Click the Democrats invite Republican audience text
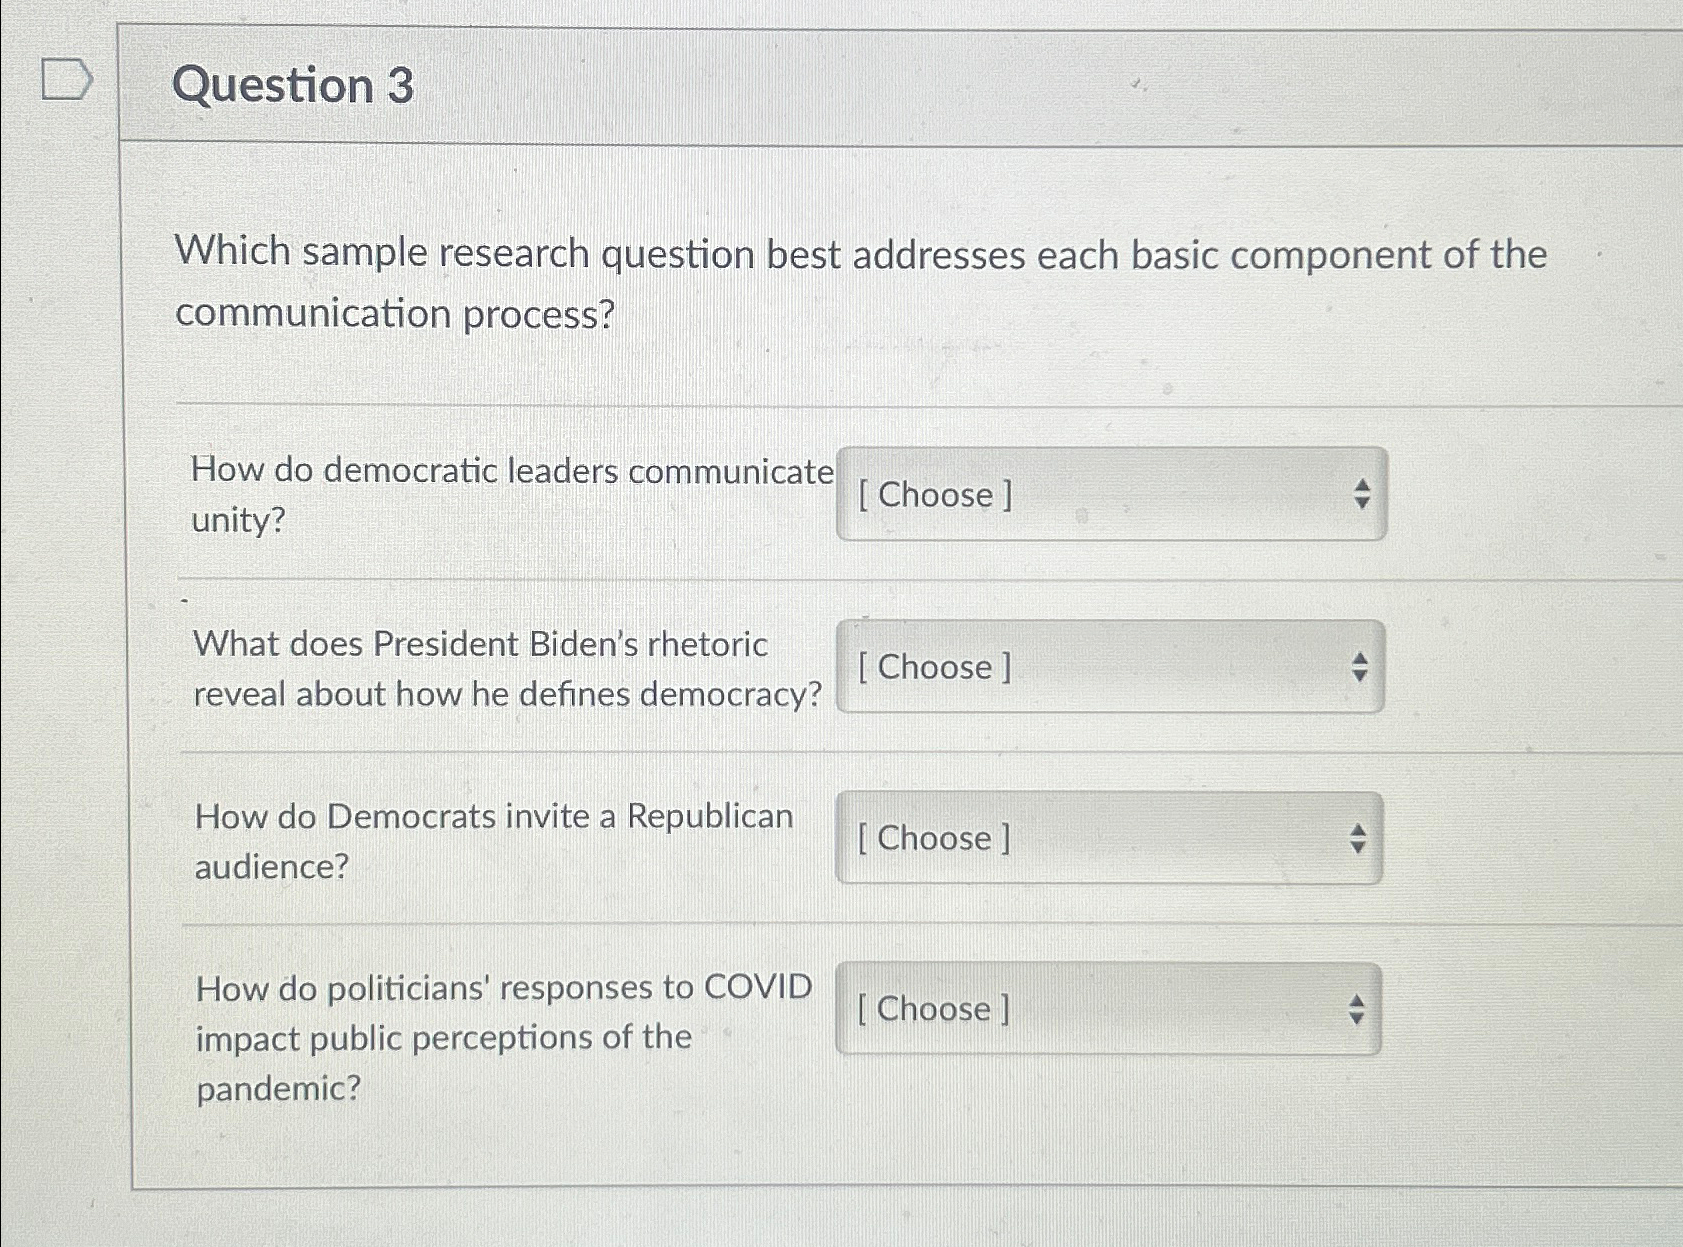This screenshot has width=1683, height=1247. tap(493, 840)
